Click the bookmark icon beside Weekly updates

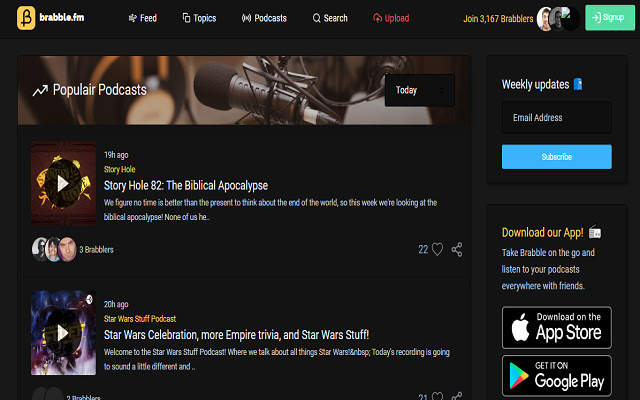(578, 84)
